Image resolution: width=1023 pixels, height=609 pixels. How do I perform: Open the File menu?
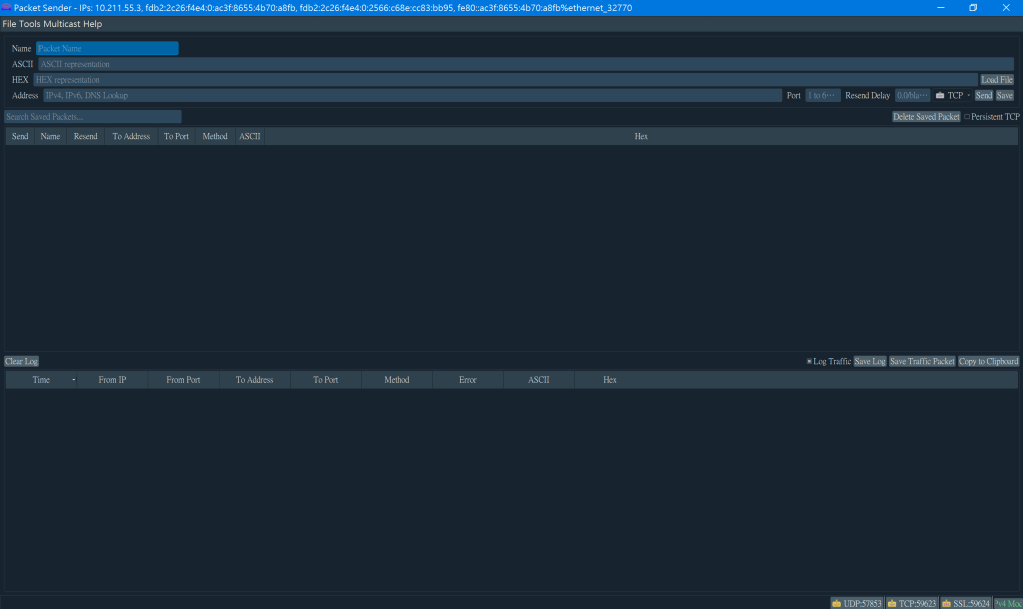(x=9, y=24)
